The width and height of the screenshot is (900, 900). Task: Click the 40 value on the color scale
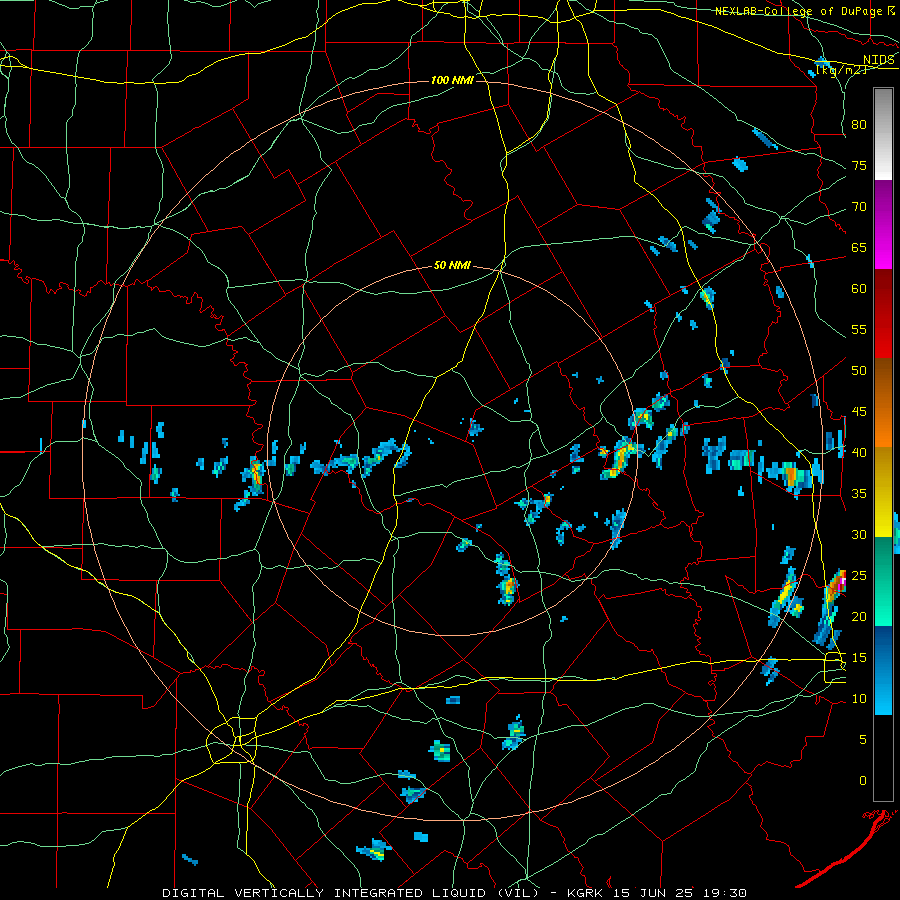pyautogui.click(x=859, y=453)
